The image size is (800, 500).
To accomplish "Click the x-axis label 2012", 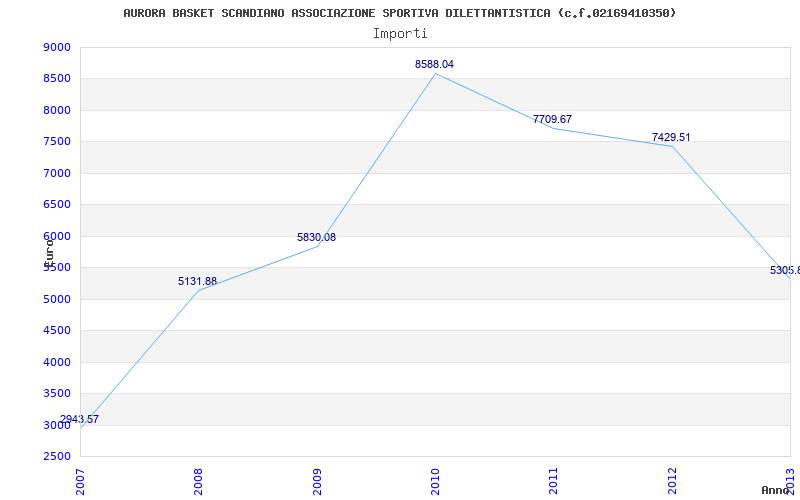I will pos(672,482).
